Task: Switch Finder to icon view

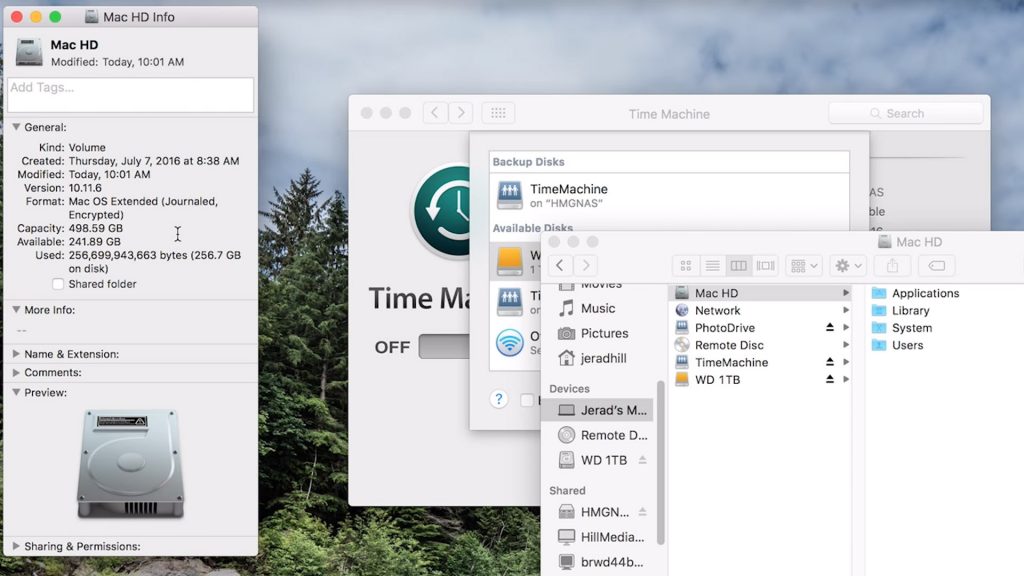Action: [686, 266]
